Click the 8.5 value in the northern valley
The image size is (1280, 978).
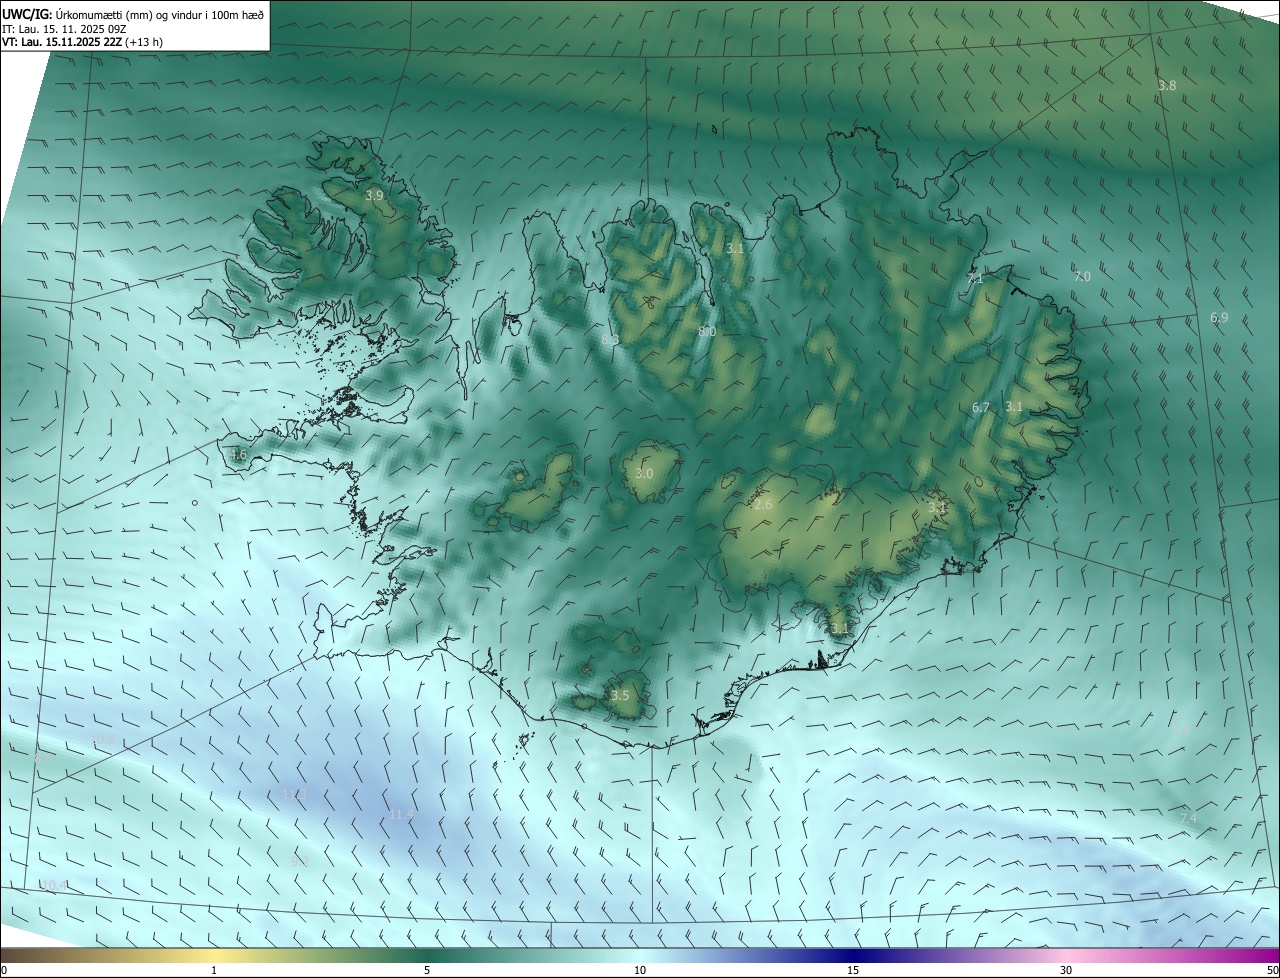point(610,340)
